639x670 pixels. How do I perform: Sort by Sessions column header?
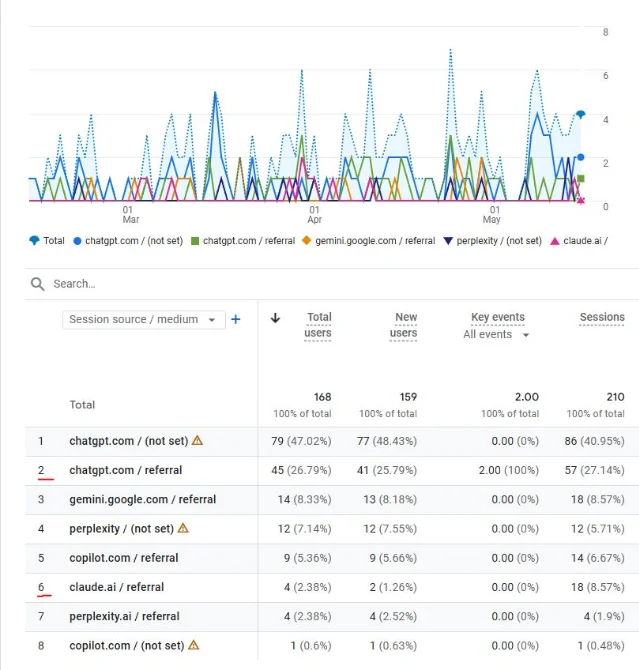[602, 317]
